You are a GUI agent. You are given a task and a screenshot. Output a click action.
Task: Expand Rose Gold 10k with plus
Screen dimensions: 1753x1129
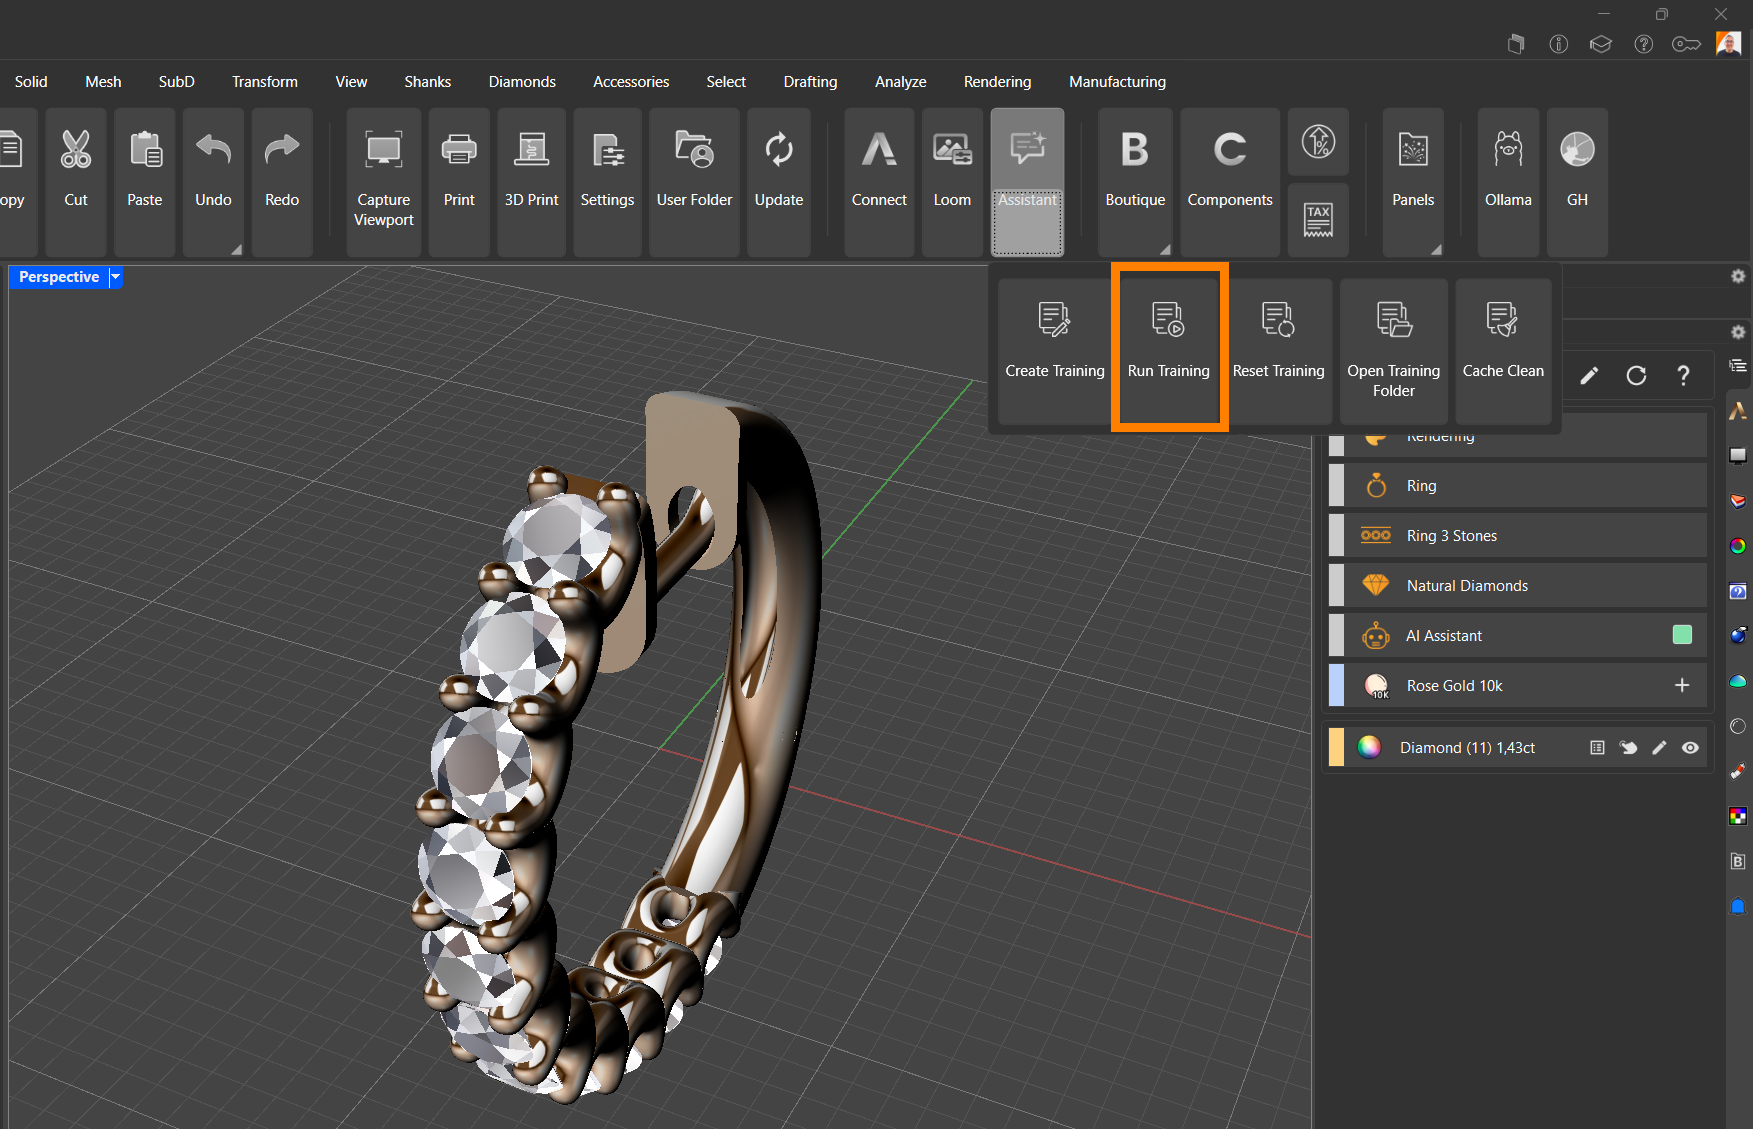pyautogui.click(x=1682, y=685)
